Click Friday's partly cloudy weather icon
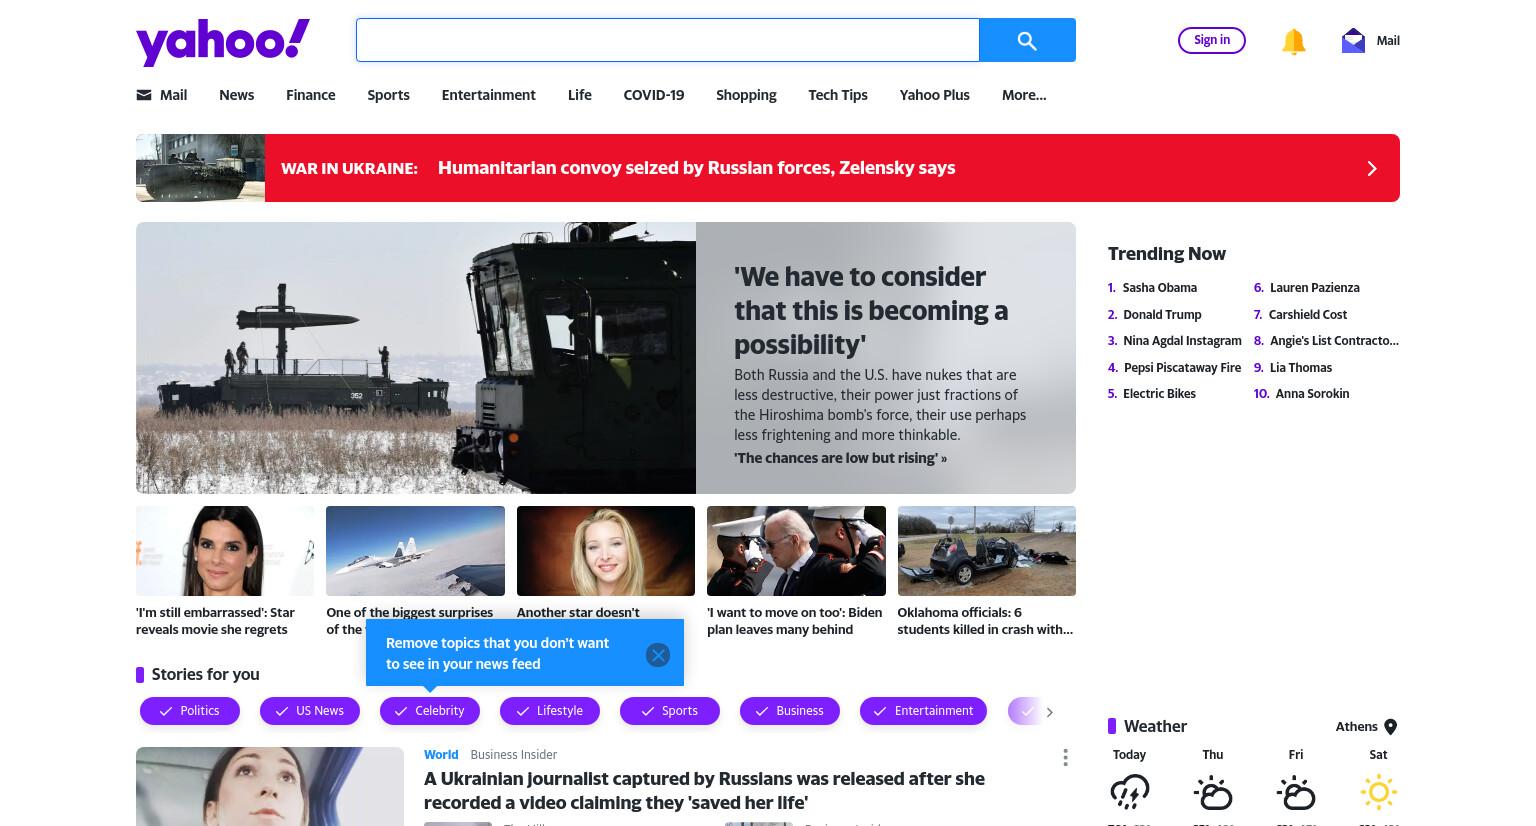 (x=1295, y=792)
